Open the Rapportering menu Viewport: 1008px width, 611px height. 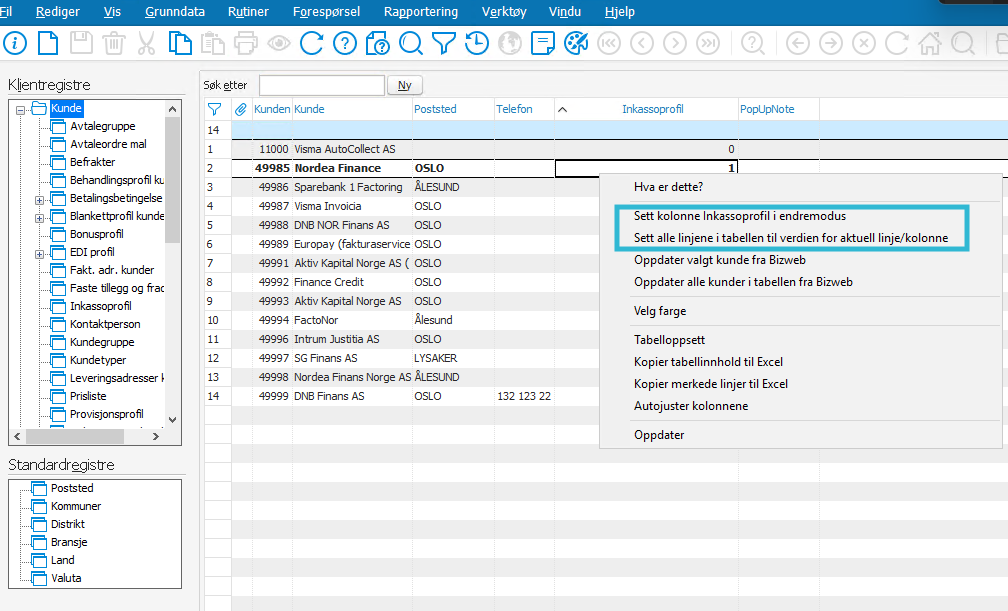point(421,12)
